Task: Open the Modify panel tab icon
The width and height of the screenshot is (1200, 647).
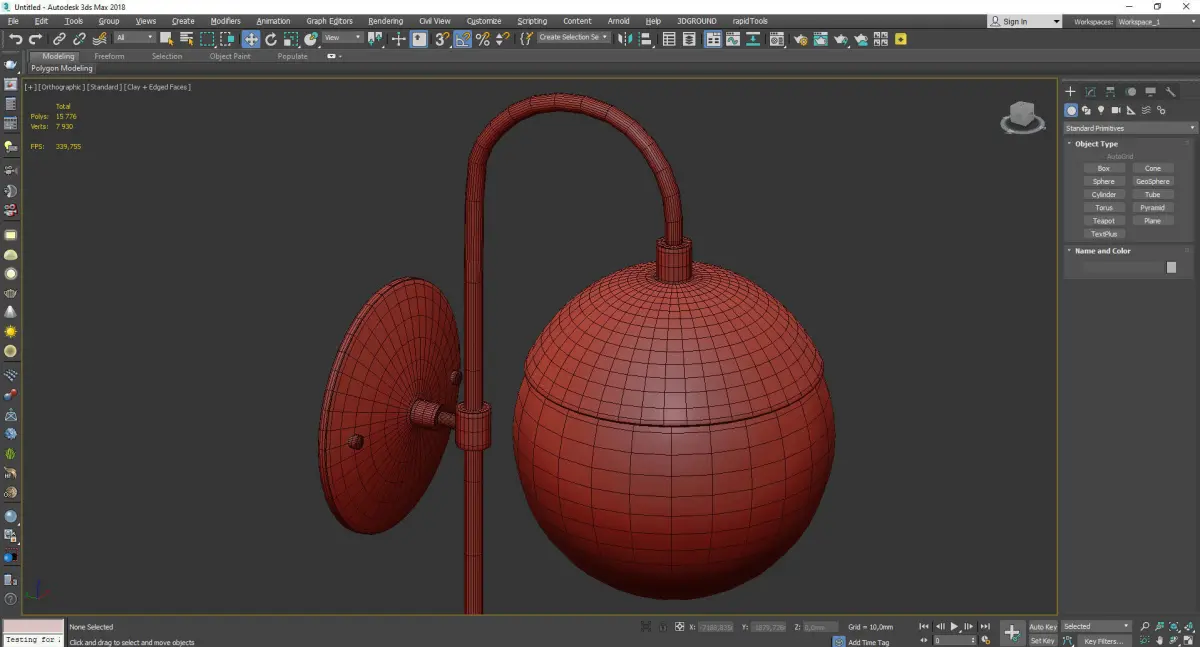Action: pyautogui.click(x=1091, y=92)
